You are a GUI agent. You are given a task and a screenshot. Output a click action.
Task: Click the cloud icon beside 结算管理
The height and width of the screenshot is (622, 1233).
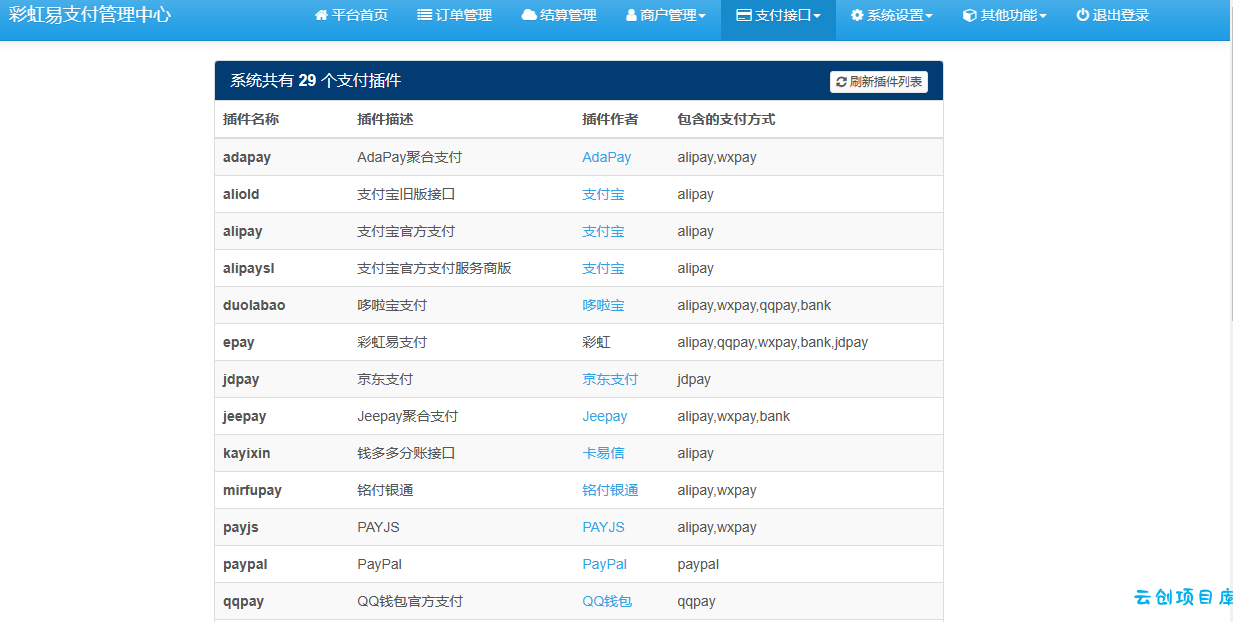[529, 16]
